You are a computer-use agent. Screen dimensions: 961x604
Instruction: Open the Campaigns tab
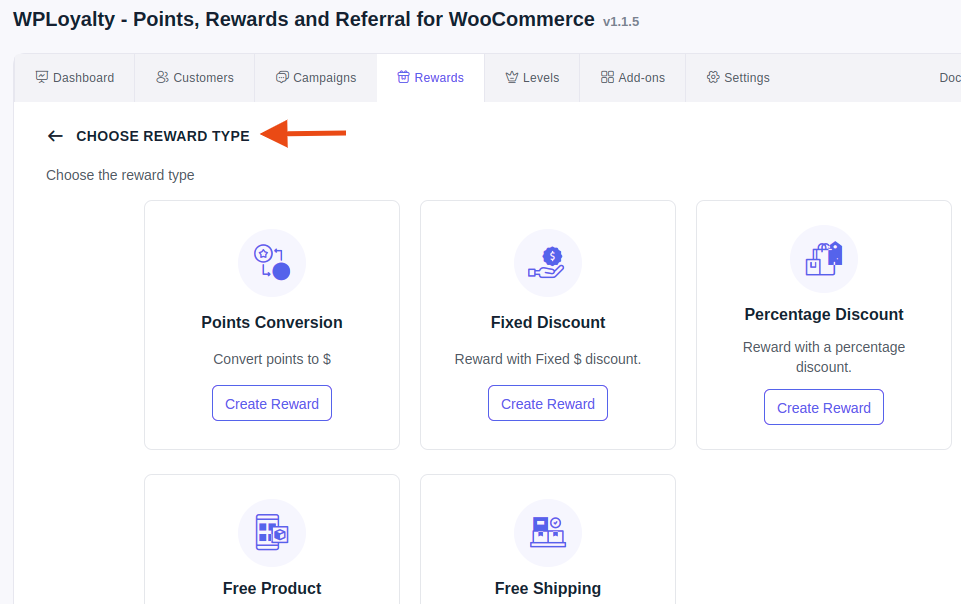(x=316, y=78)
